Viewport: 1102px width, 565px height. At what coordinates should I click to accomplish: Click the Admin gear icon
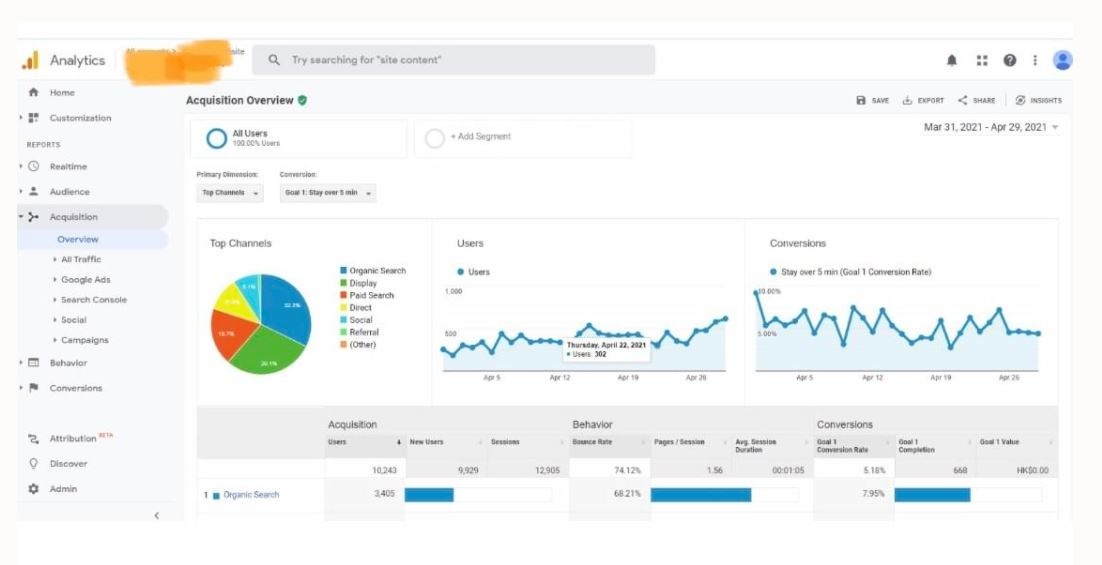[x=33, y=489]
